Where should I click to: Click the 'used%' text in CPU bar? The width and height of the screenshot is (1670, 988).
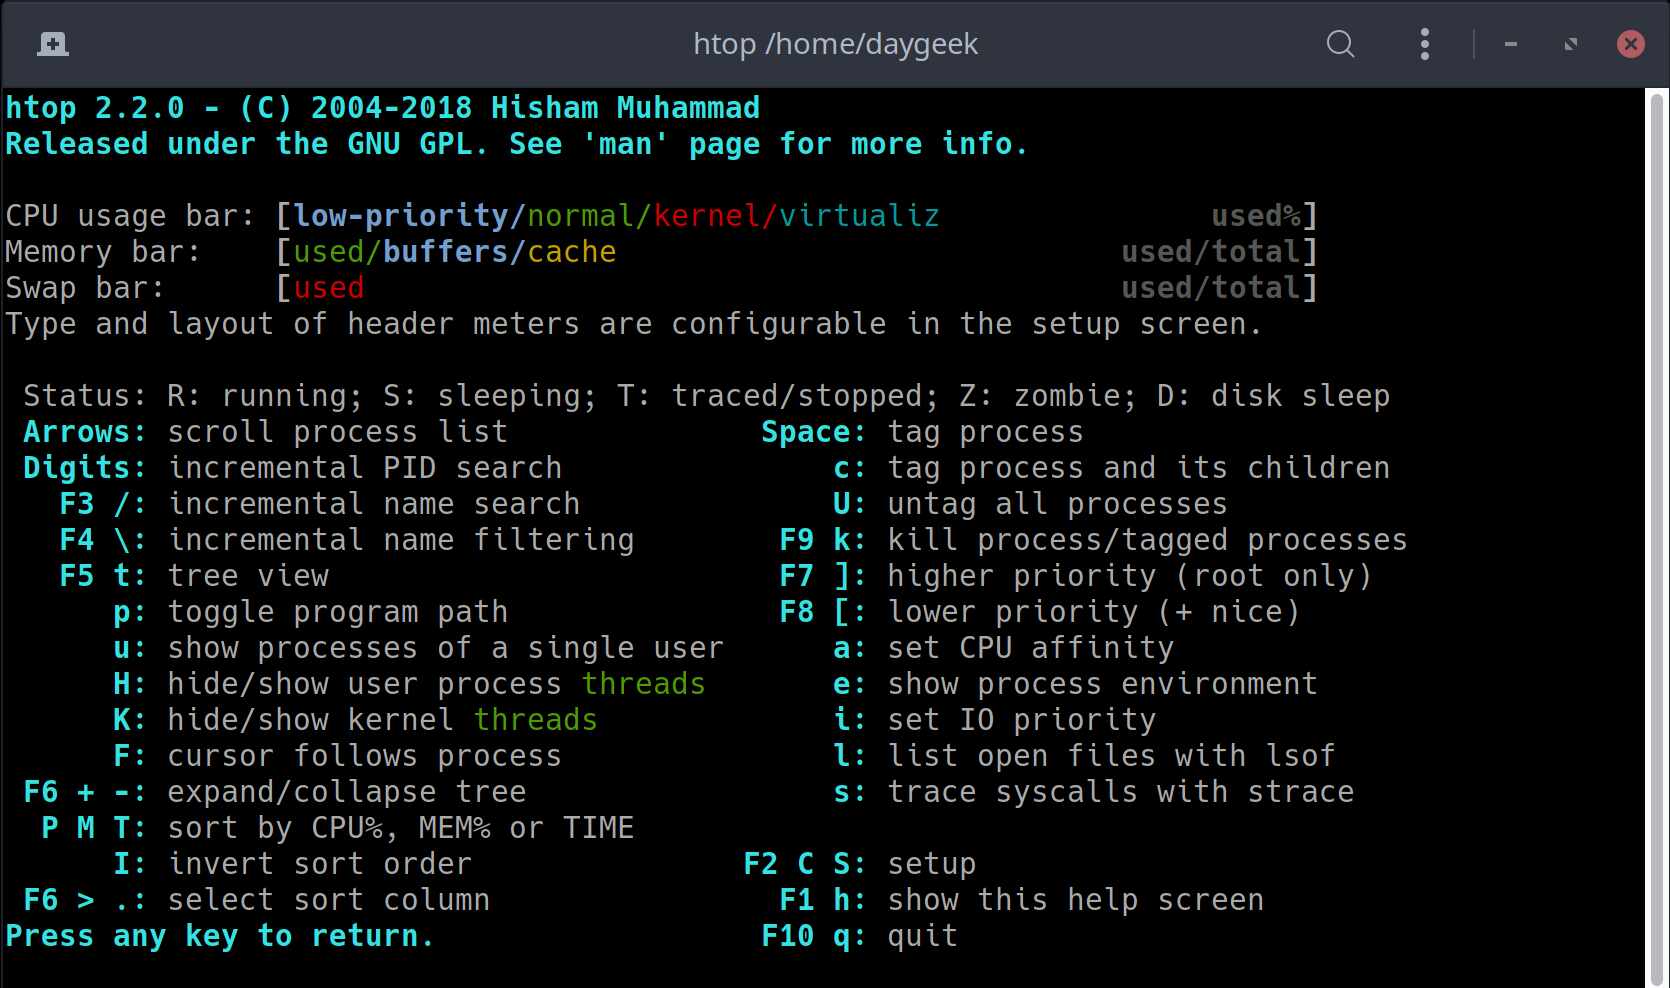point(1256,216)
